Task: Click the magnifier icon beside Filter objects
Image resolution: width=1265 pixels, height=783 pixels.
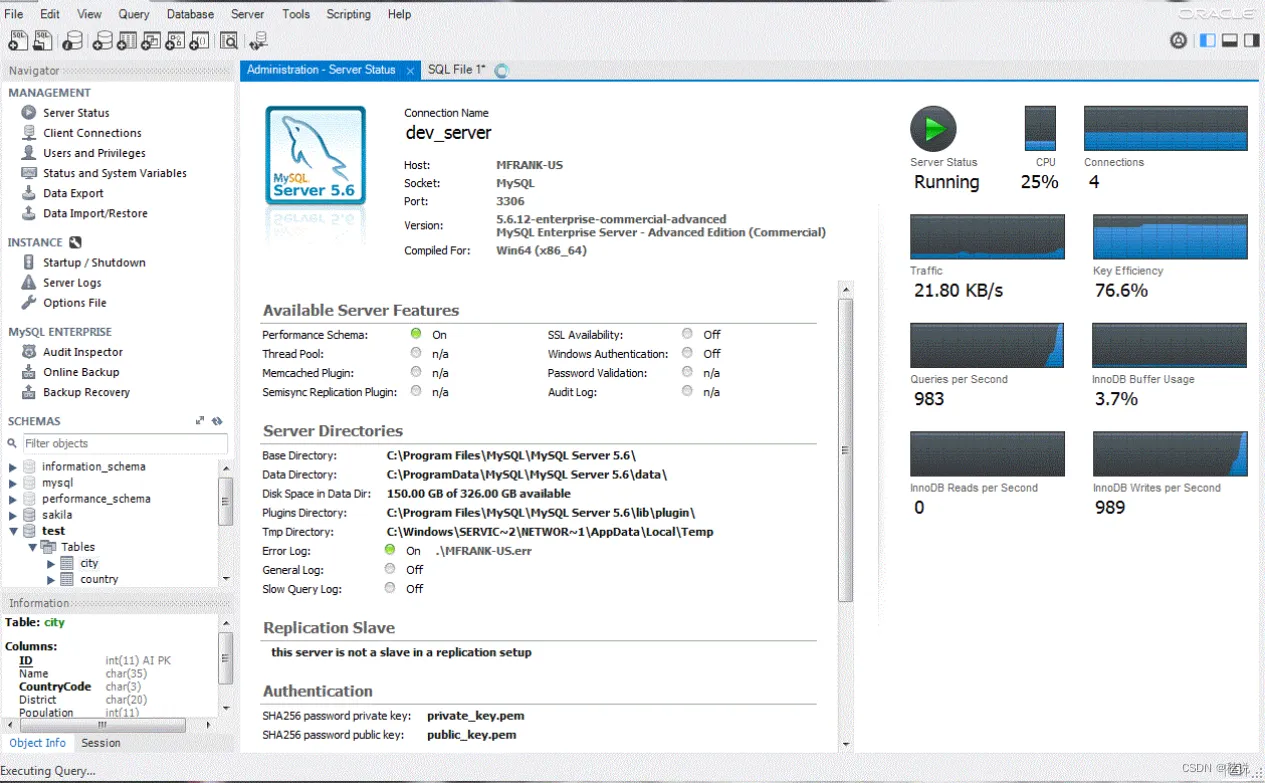Action: coord(13,443)
